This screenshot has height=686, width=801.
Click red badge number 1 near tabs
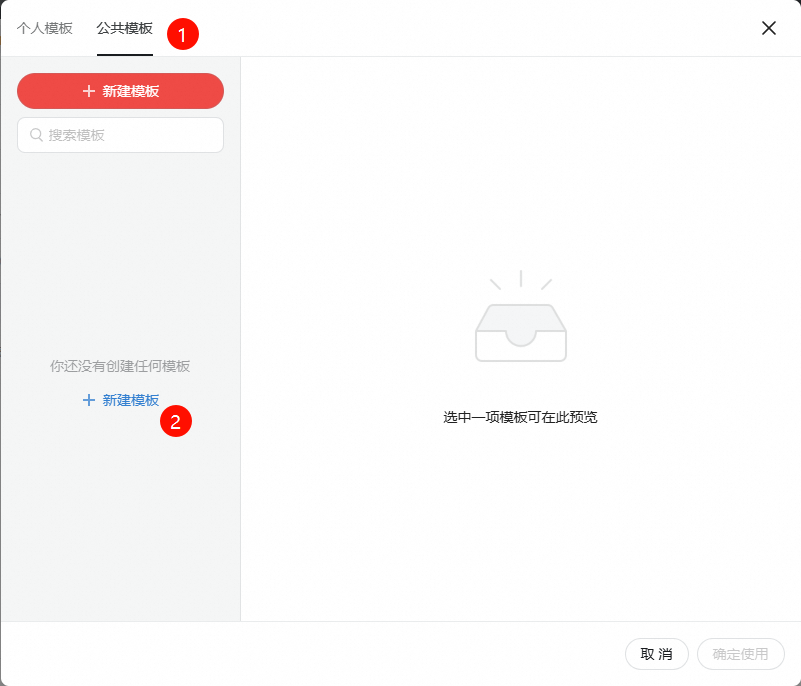point(182,34)
